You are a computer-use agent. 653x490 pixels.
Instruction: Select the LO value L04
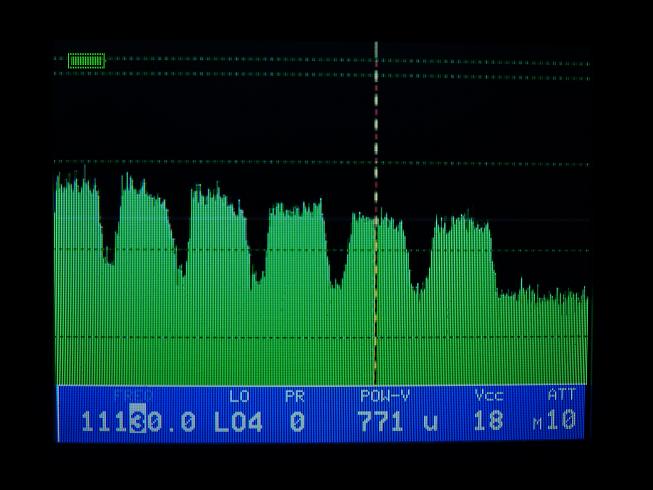(x=238, y=422)
